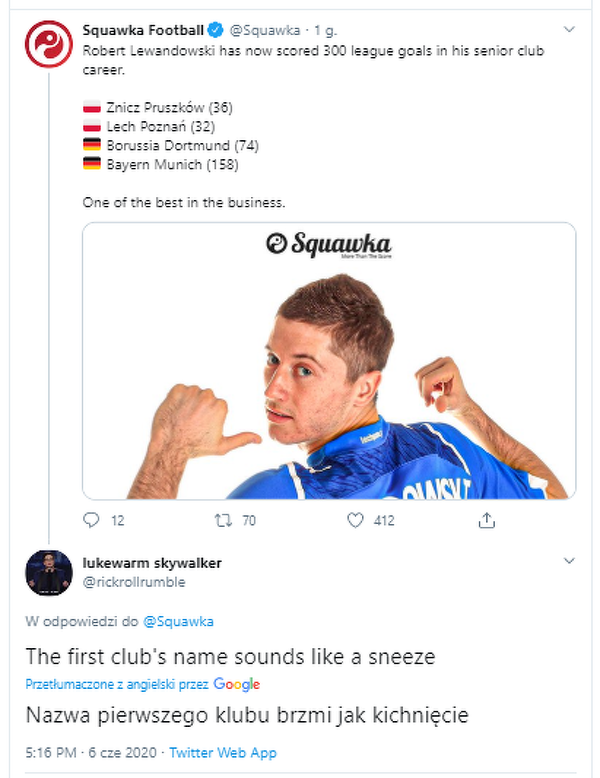Image resolution: width=600 pixels, height=778 pixels.
Task: Expand Squawka tweet options chevron
Action: pos(569,30)
